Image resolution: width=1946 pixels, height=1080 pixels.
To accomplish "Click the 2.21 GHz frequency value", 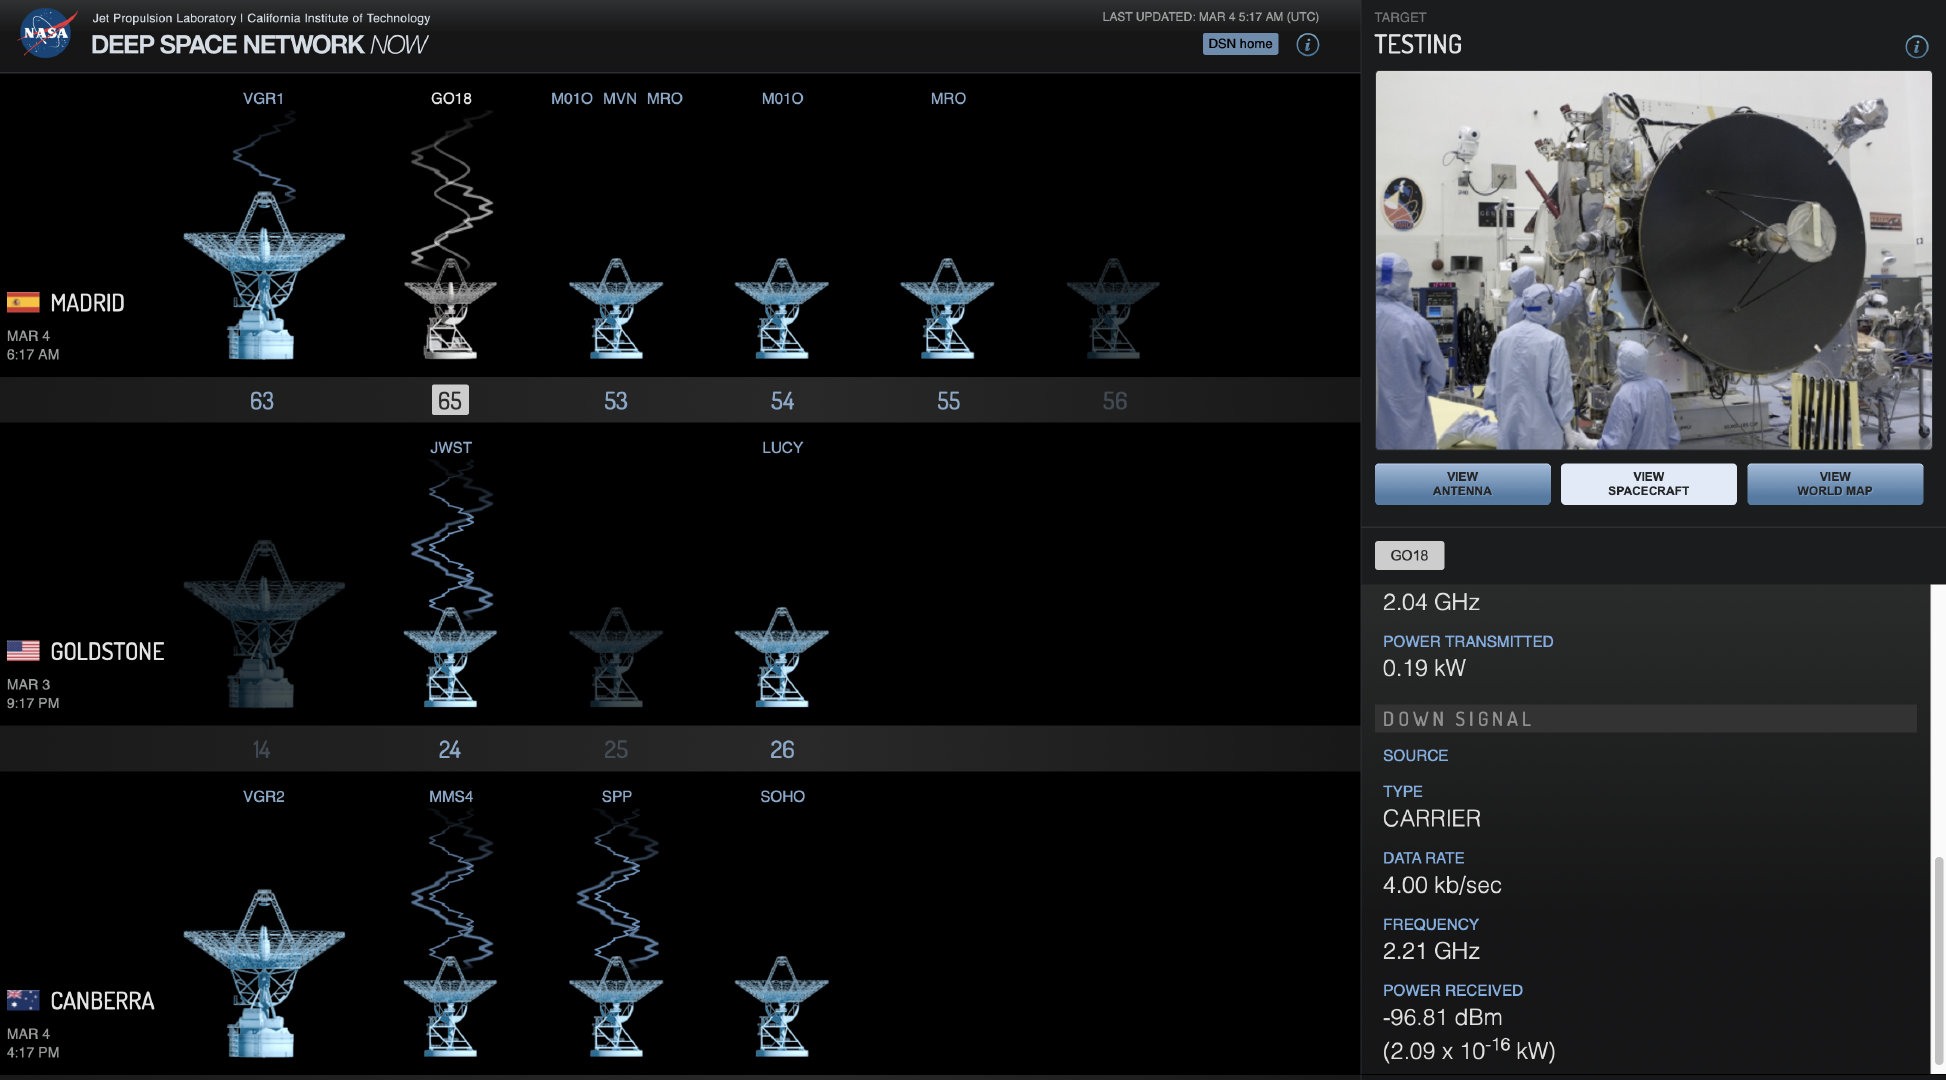I will [x=1431, y=951].
